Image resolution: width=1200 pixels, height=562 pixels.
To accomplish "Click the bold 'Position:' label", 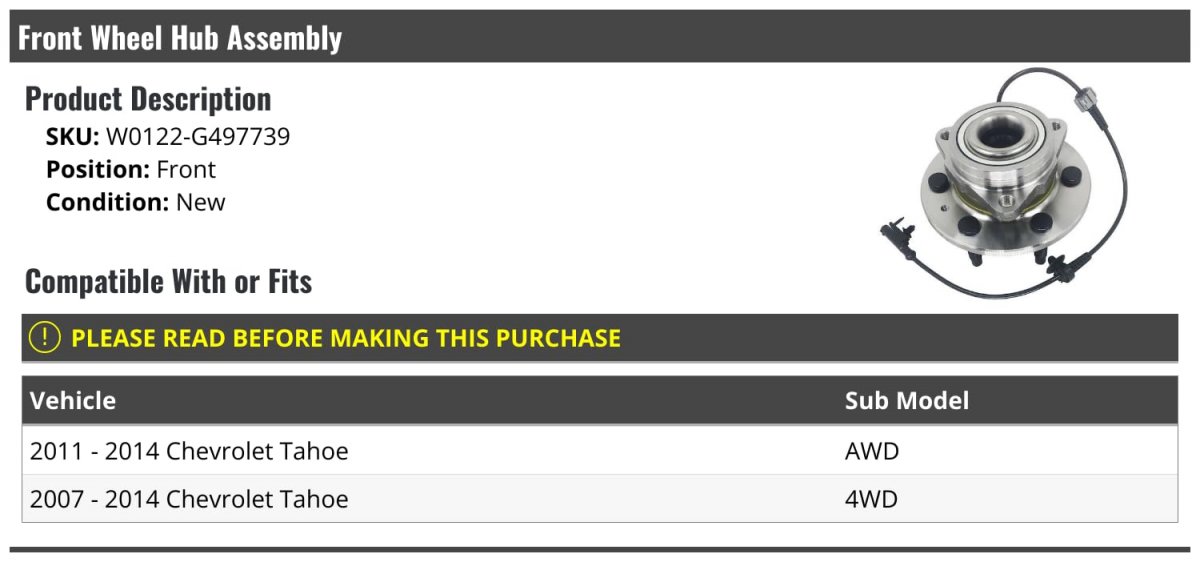I will coord(98,170).
